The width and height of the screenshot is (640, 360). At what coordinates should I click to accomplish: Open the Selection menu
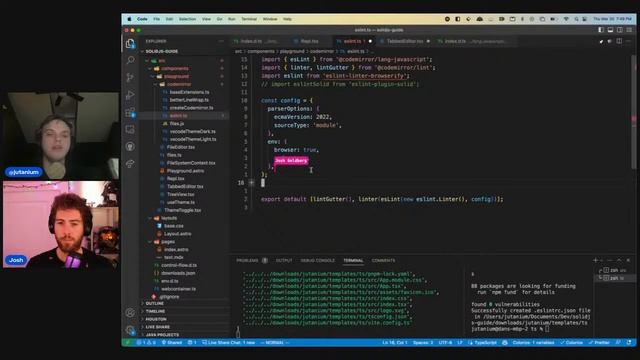(187, 19)
